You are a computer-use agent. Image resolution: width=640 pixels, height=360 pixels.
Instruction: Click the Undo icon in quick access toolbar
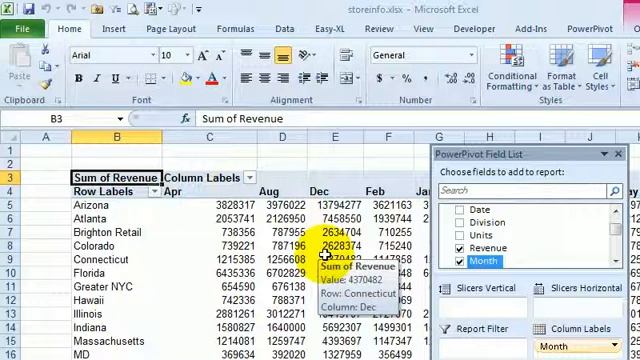[45, 9]
